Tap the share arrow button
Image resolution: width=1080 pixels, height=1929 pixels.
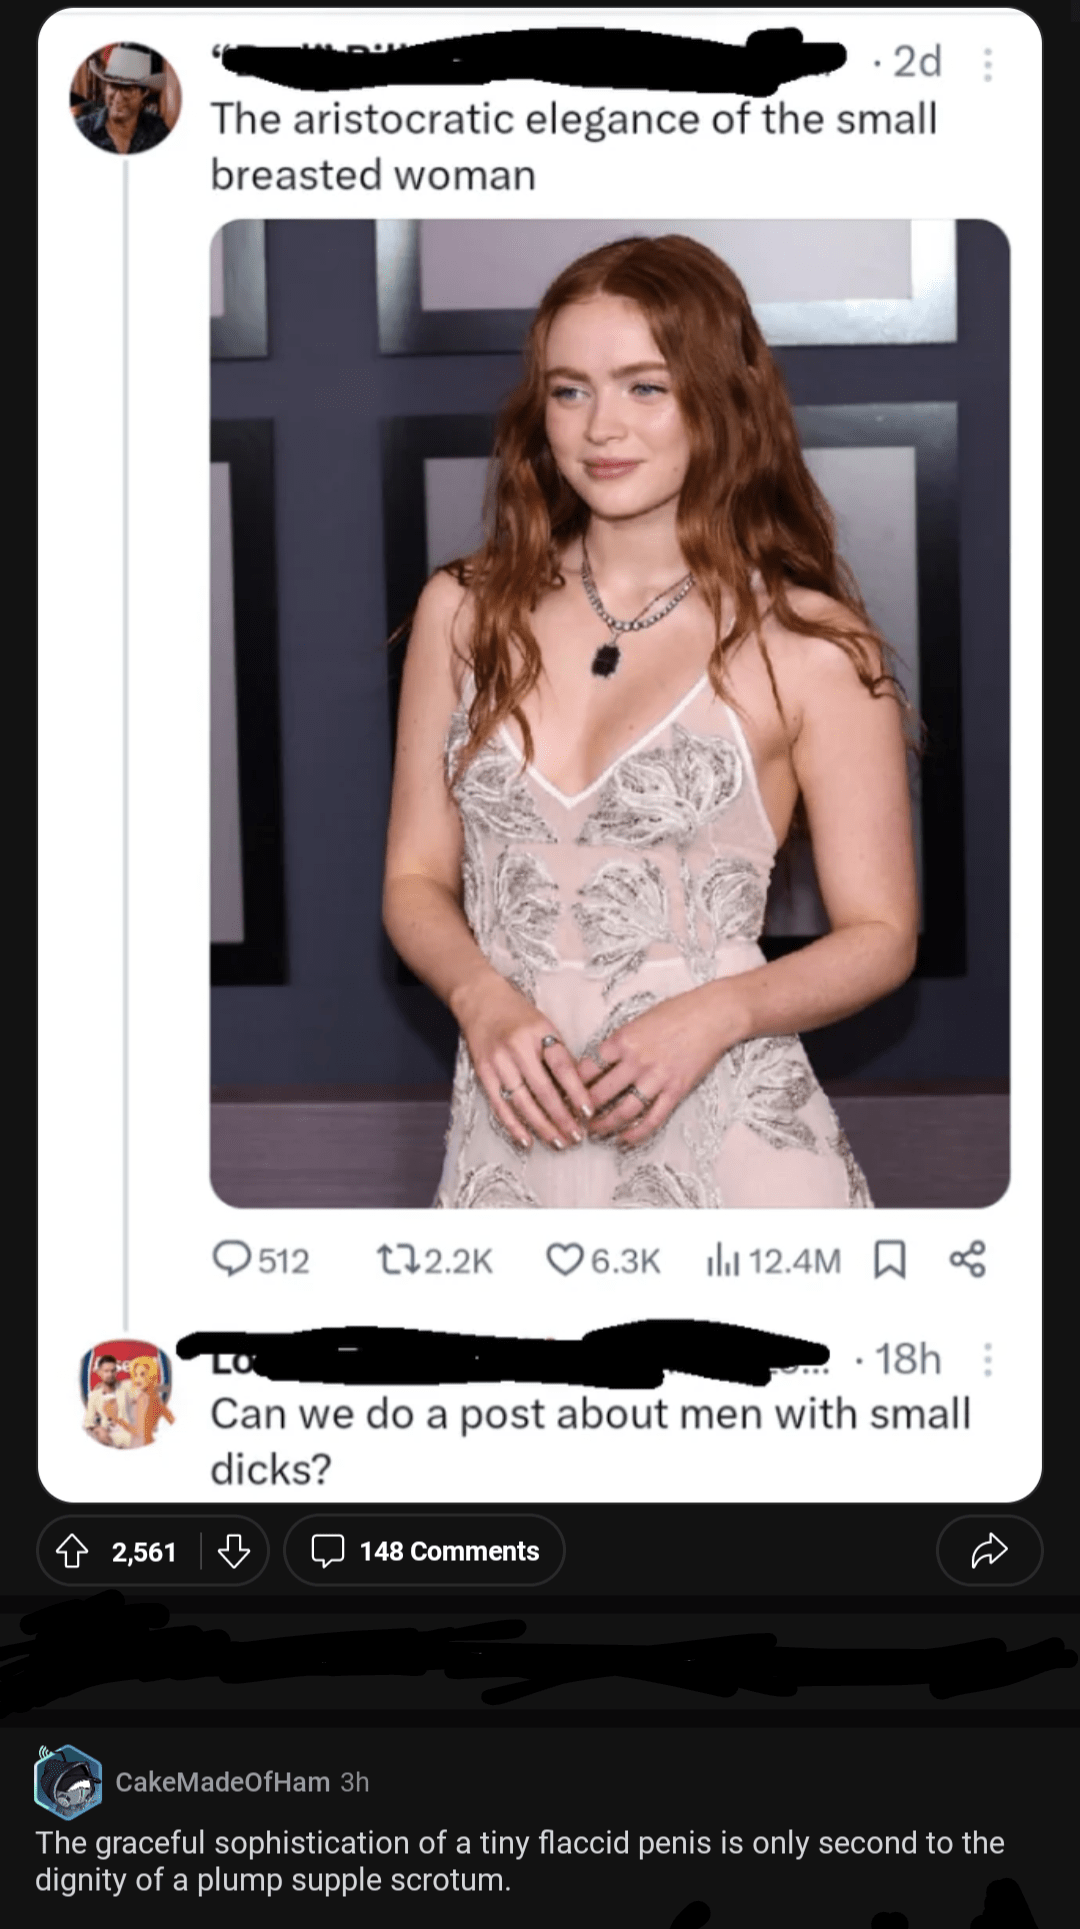[989, 1551]
